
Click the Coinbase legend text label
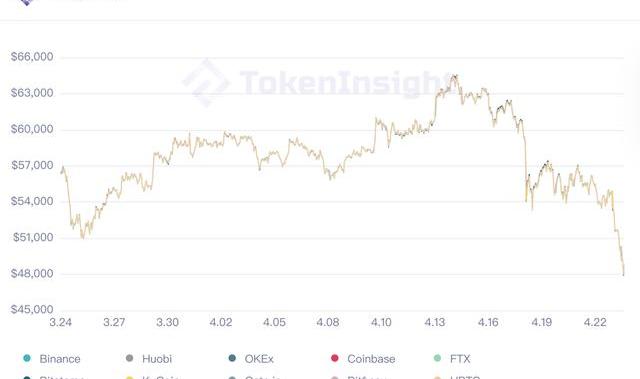(371, 359)
